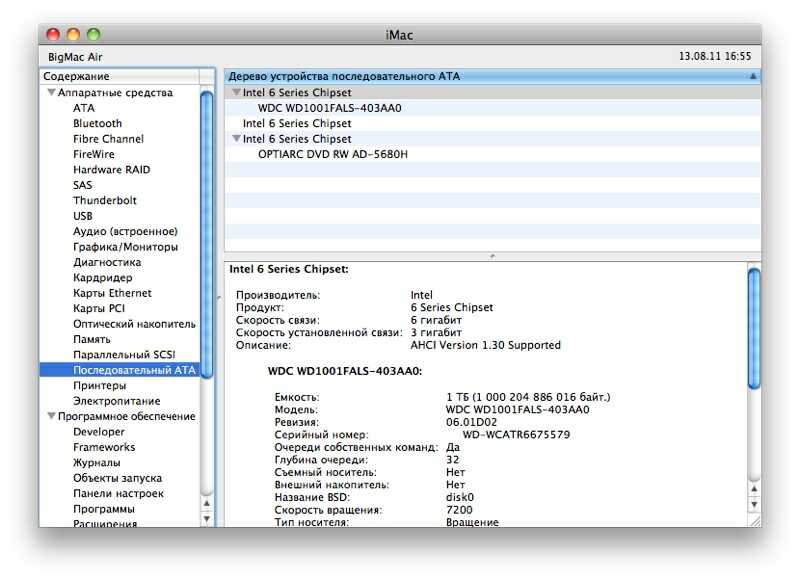
Task: Select the WDC WD1001FALS-403AA0 drive
Action: [329, 108]
